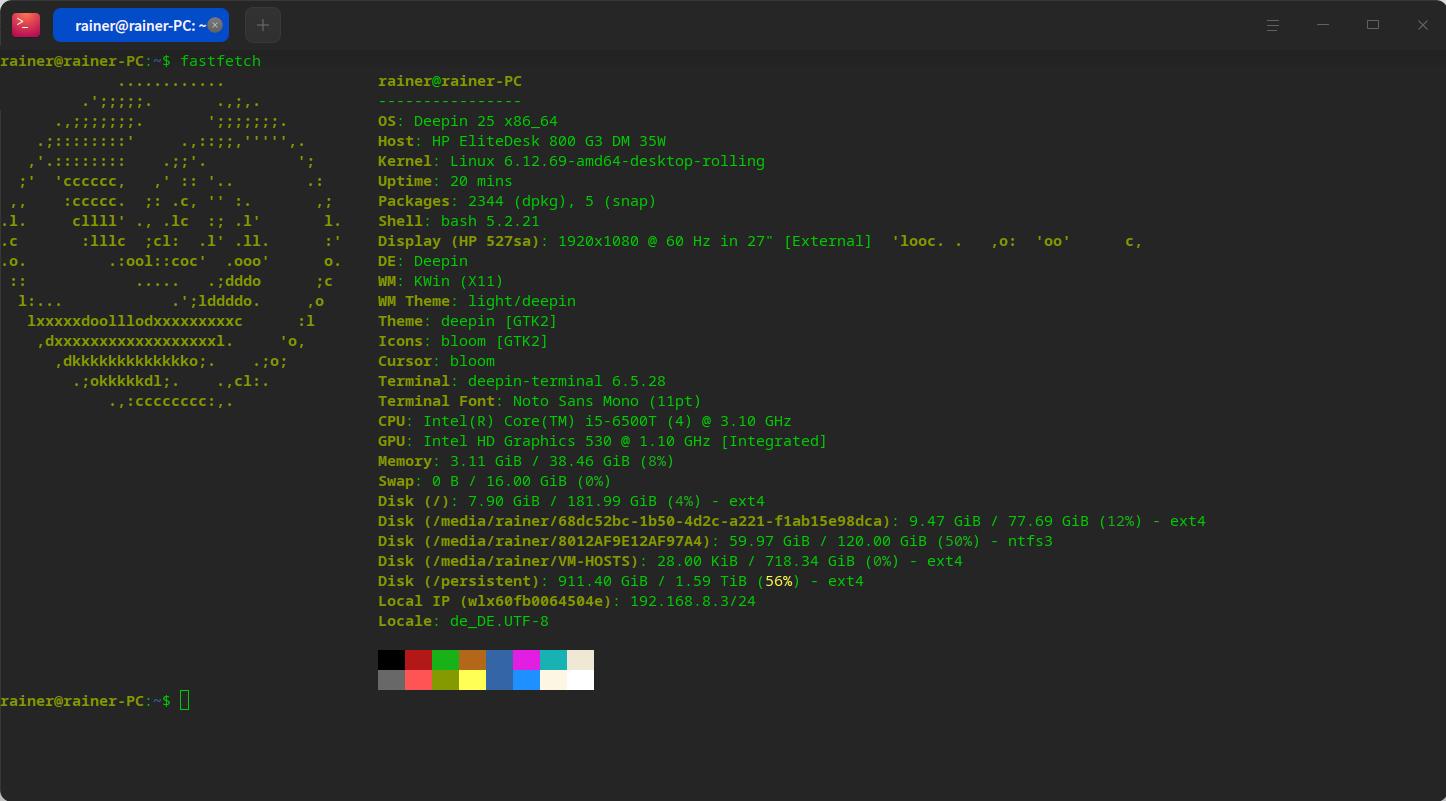This screenshot has height=801, width=1446.
Task: Click the Terminal Font value 'Noto Sans Mono (11pt)'
Action: pyautogui.click(x=607, y=401)
